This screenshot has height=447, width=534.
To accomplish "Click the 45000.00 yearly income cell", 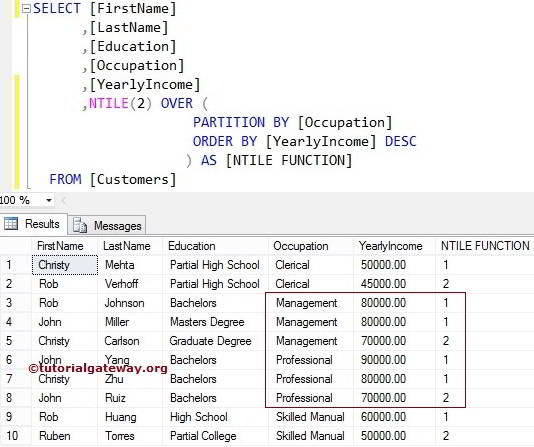I will (395, 284).
